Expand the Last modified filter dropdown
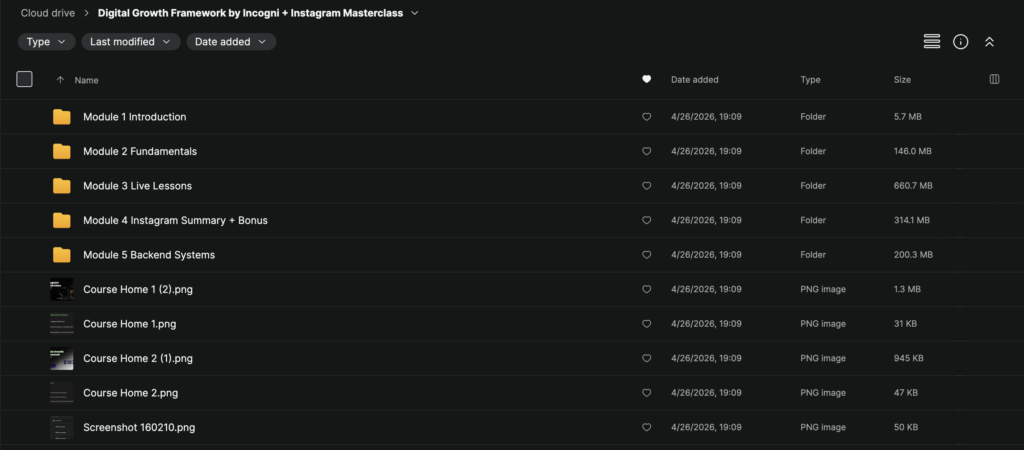1024x450 pixels. click(131, 42)
